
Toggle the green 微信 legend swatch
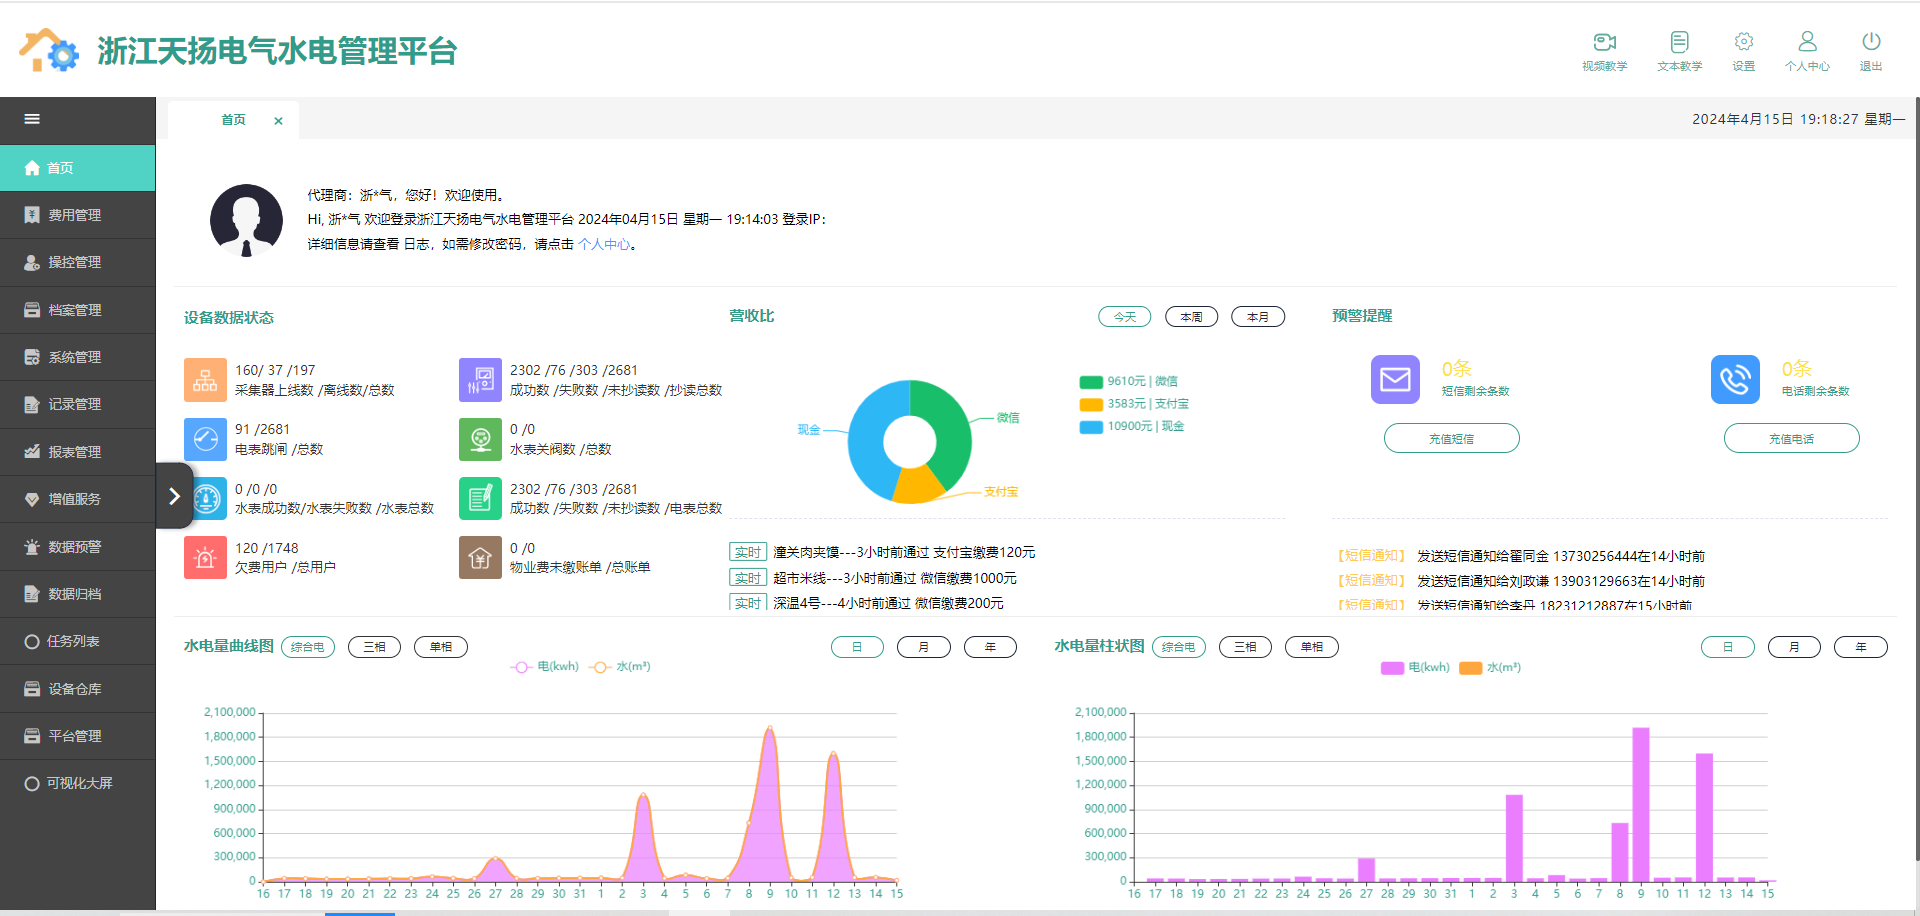(x=1091, y=382)
